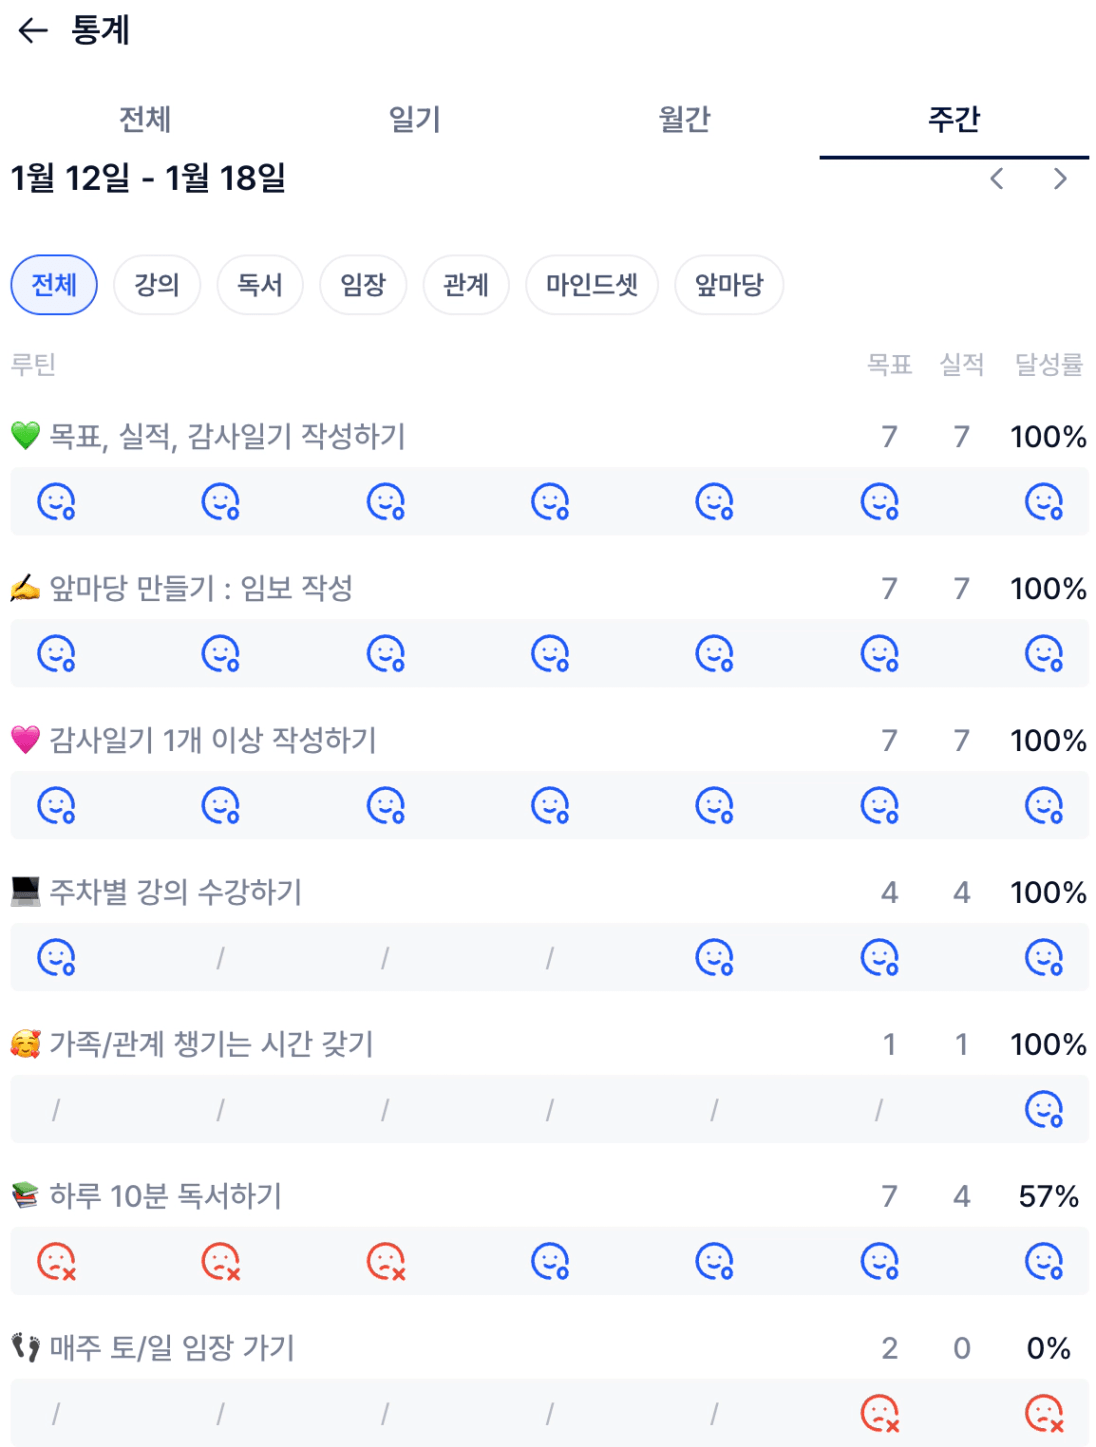
Task: Choose the 앞마당 filter chip
Action: coord(729,285)
